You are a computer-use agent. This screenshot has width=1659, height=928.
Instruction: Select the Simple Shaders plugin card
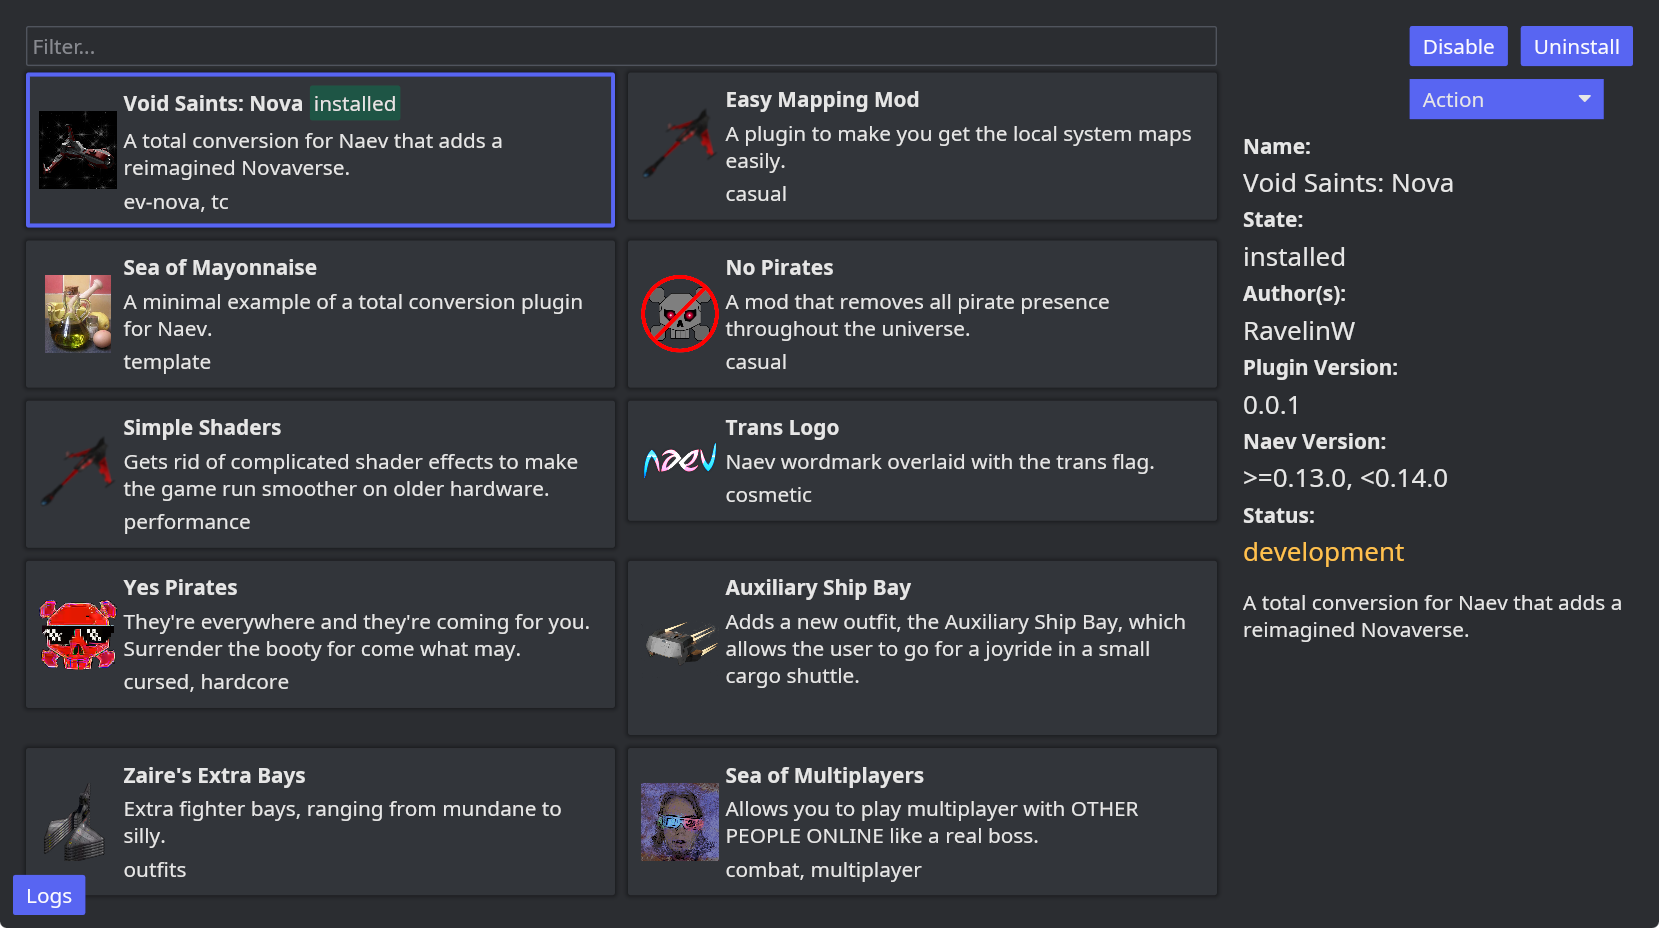point(320,474)
